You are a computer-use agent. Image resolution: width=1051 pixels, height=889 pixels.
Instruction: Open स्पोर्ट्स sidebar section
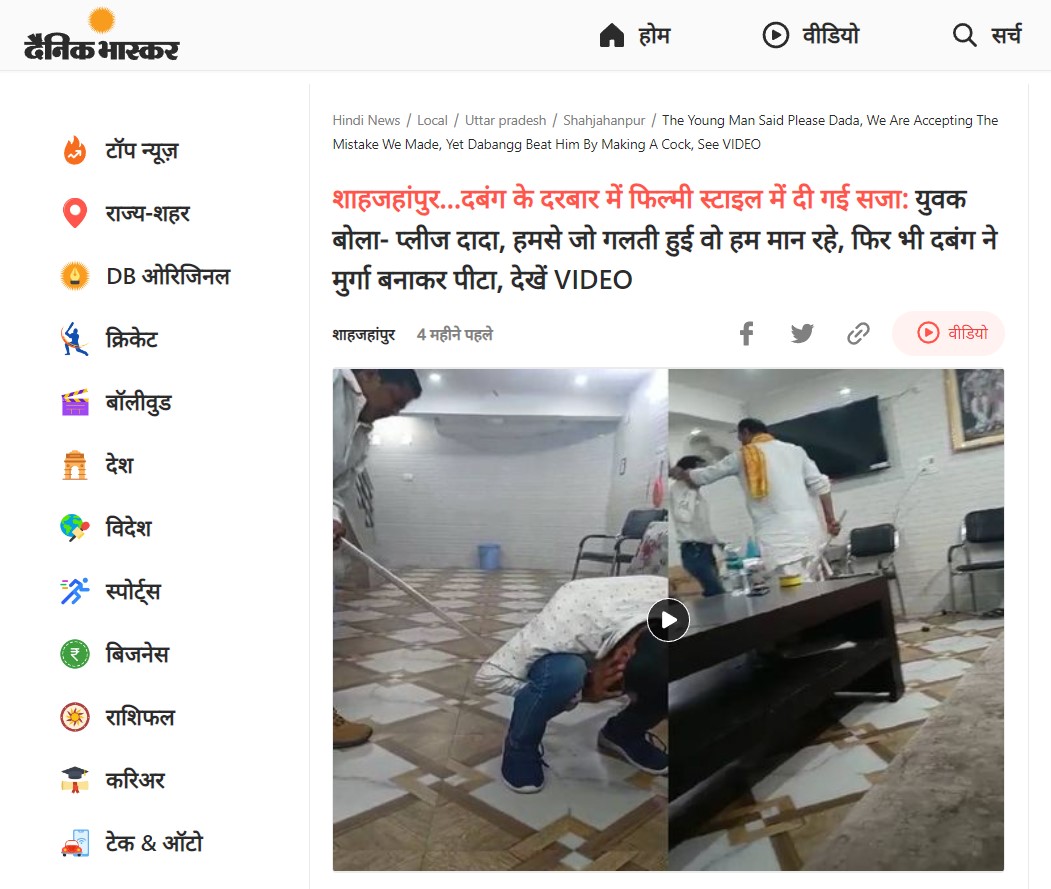[x=133, y=591]
